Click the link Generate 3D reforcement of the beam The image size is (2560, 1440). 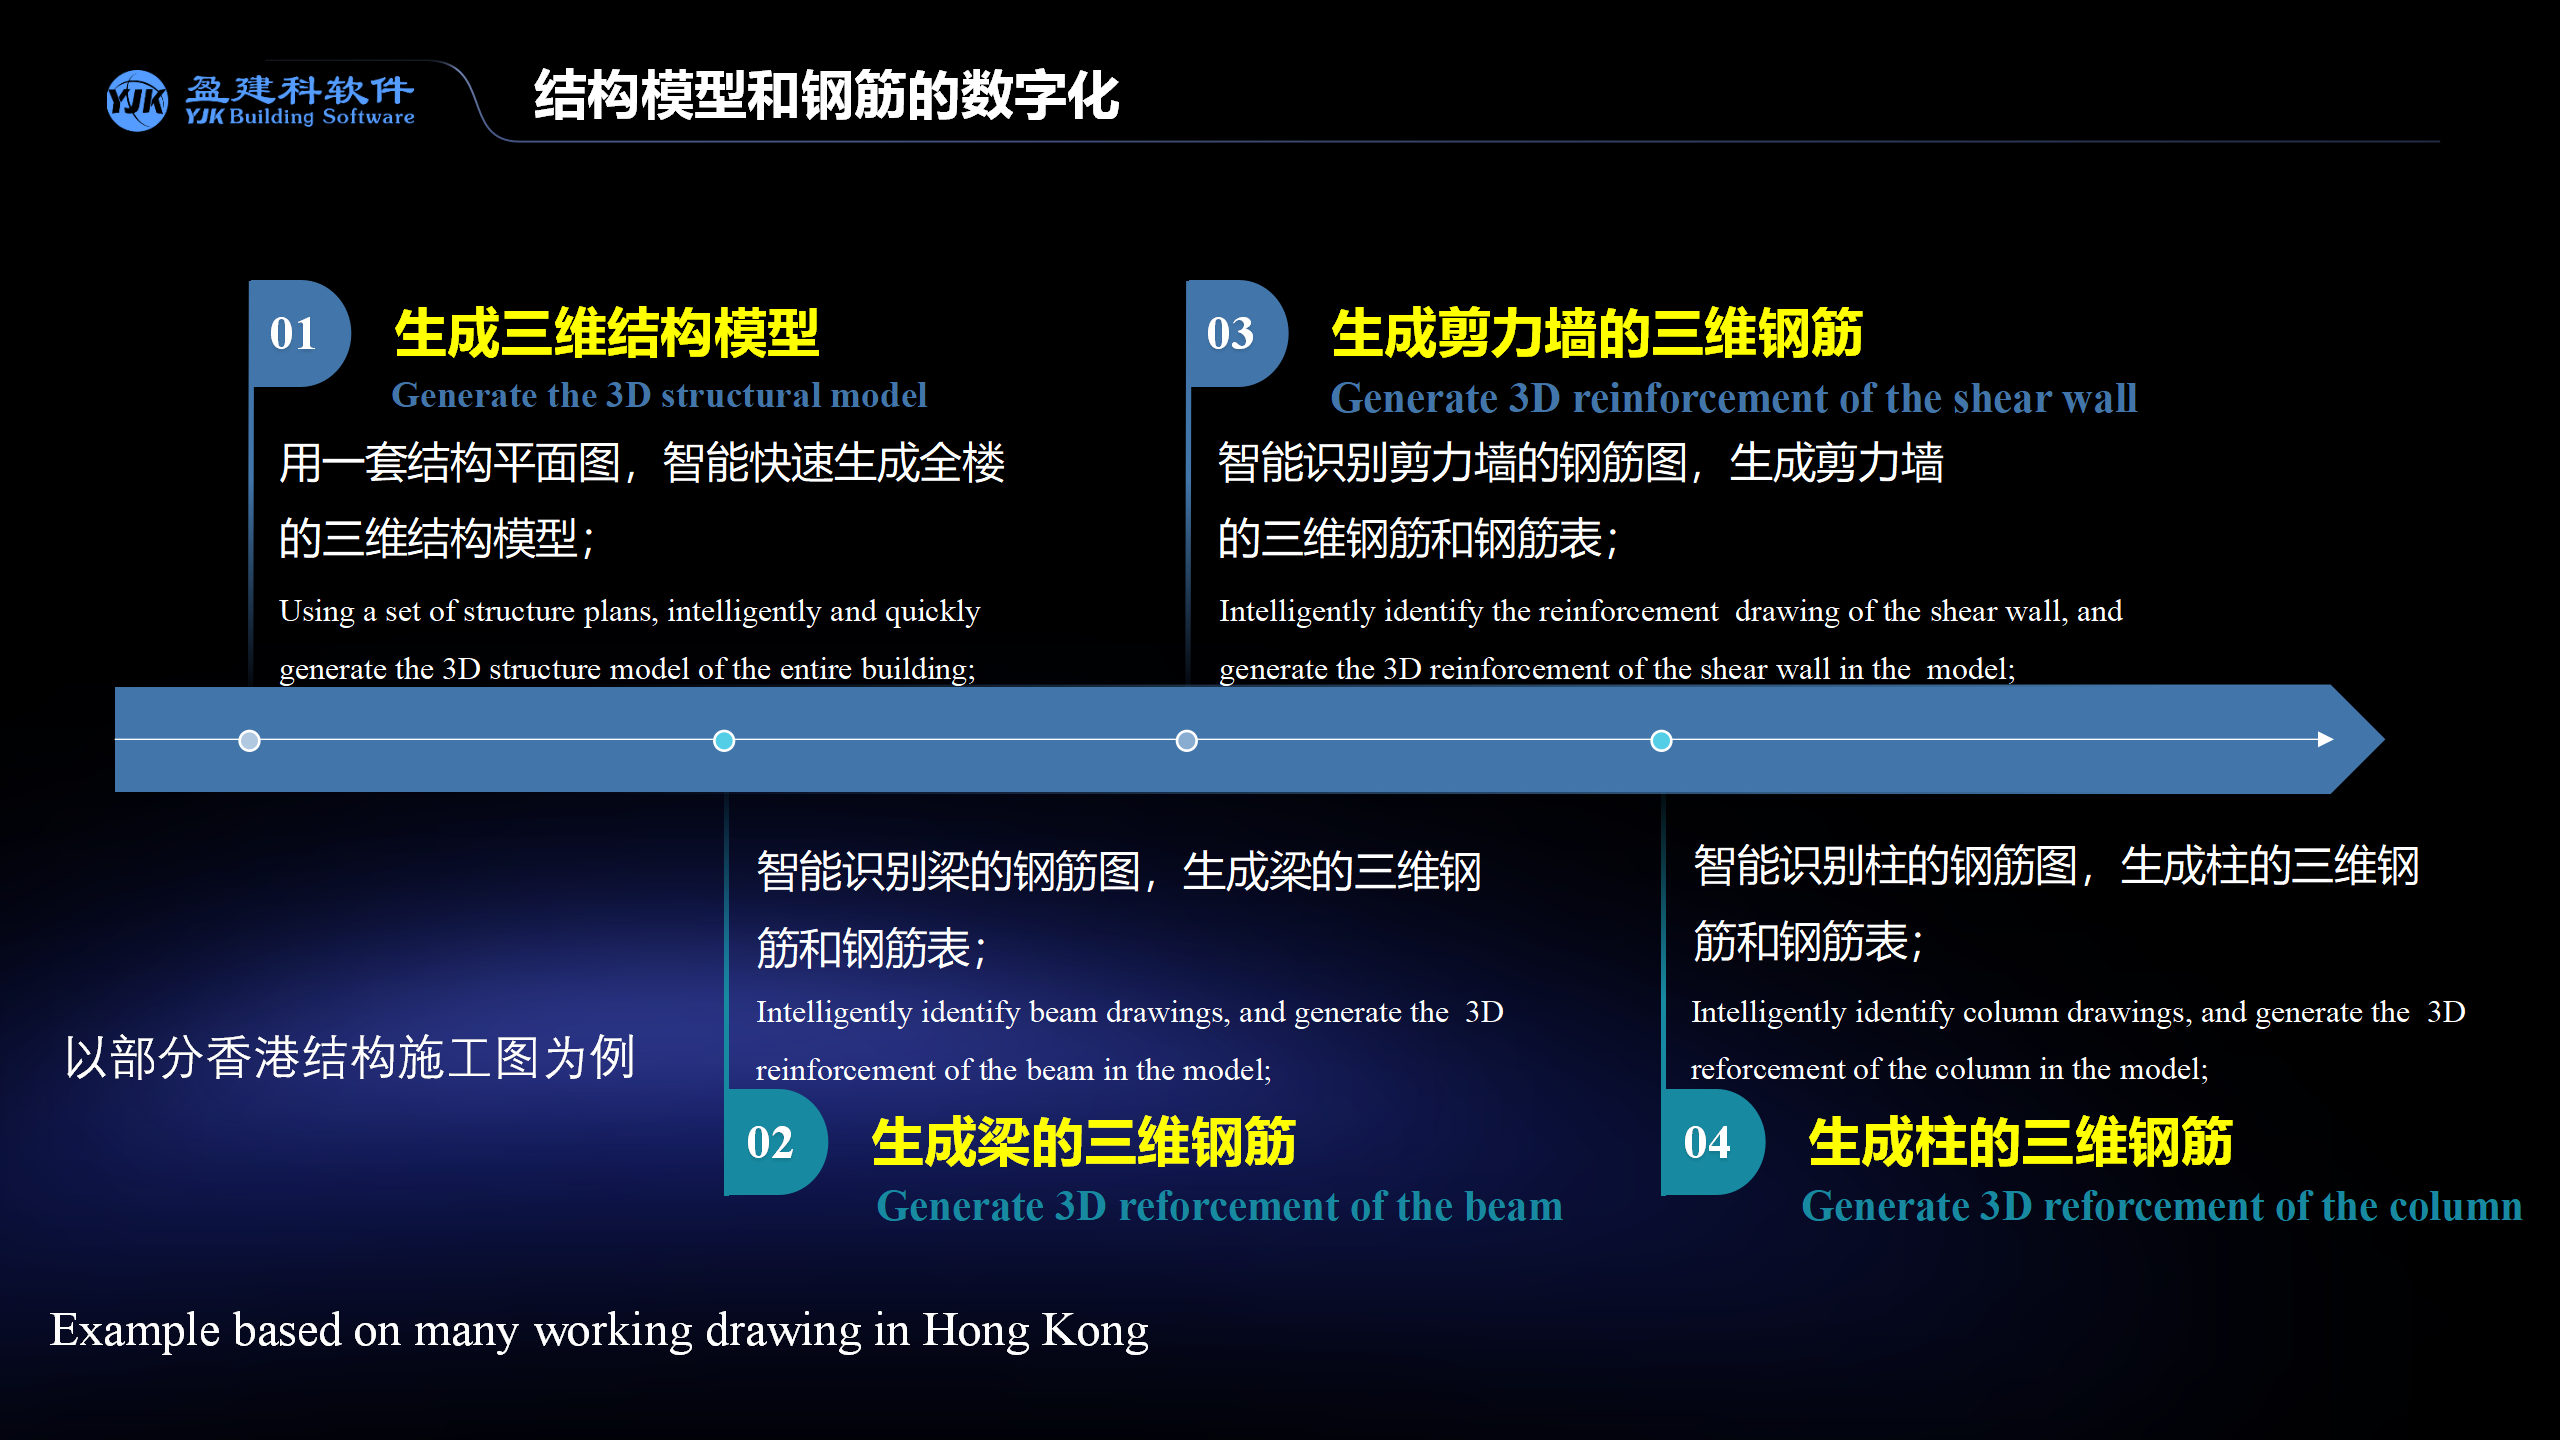pyautogui.click(x=1218, y=1207)
